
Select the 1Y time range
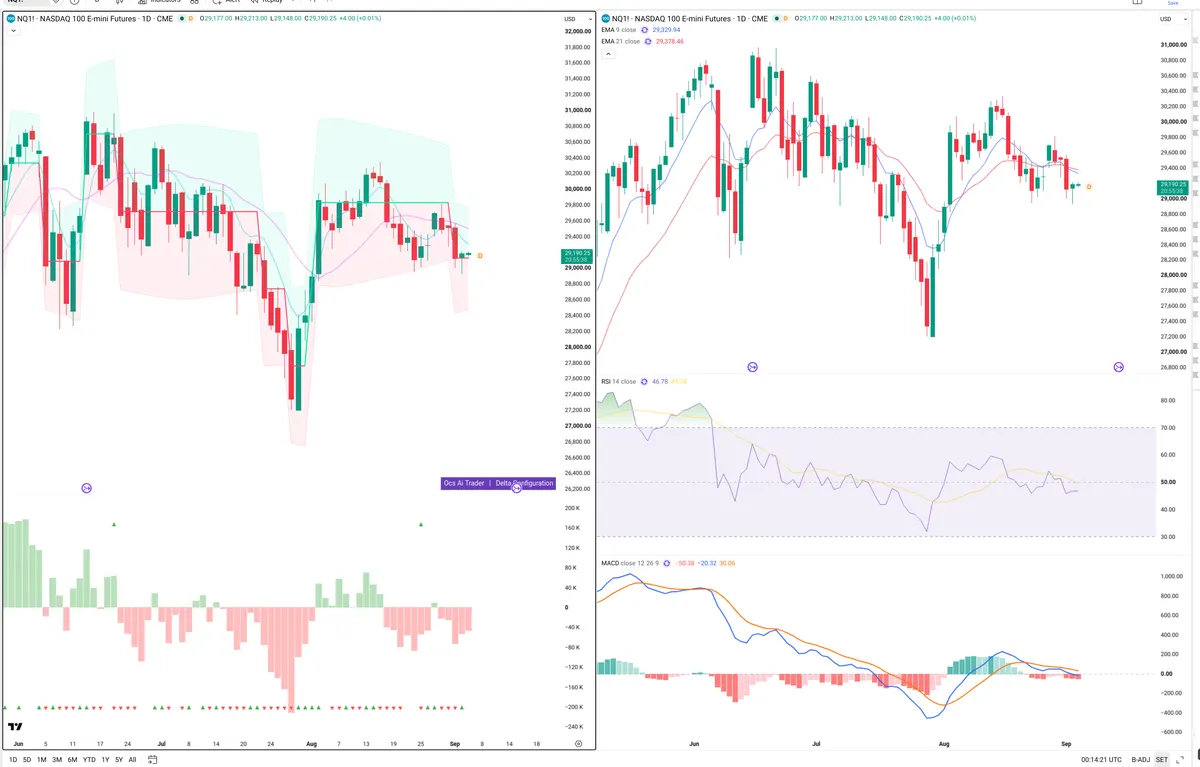[105, 759]
